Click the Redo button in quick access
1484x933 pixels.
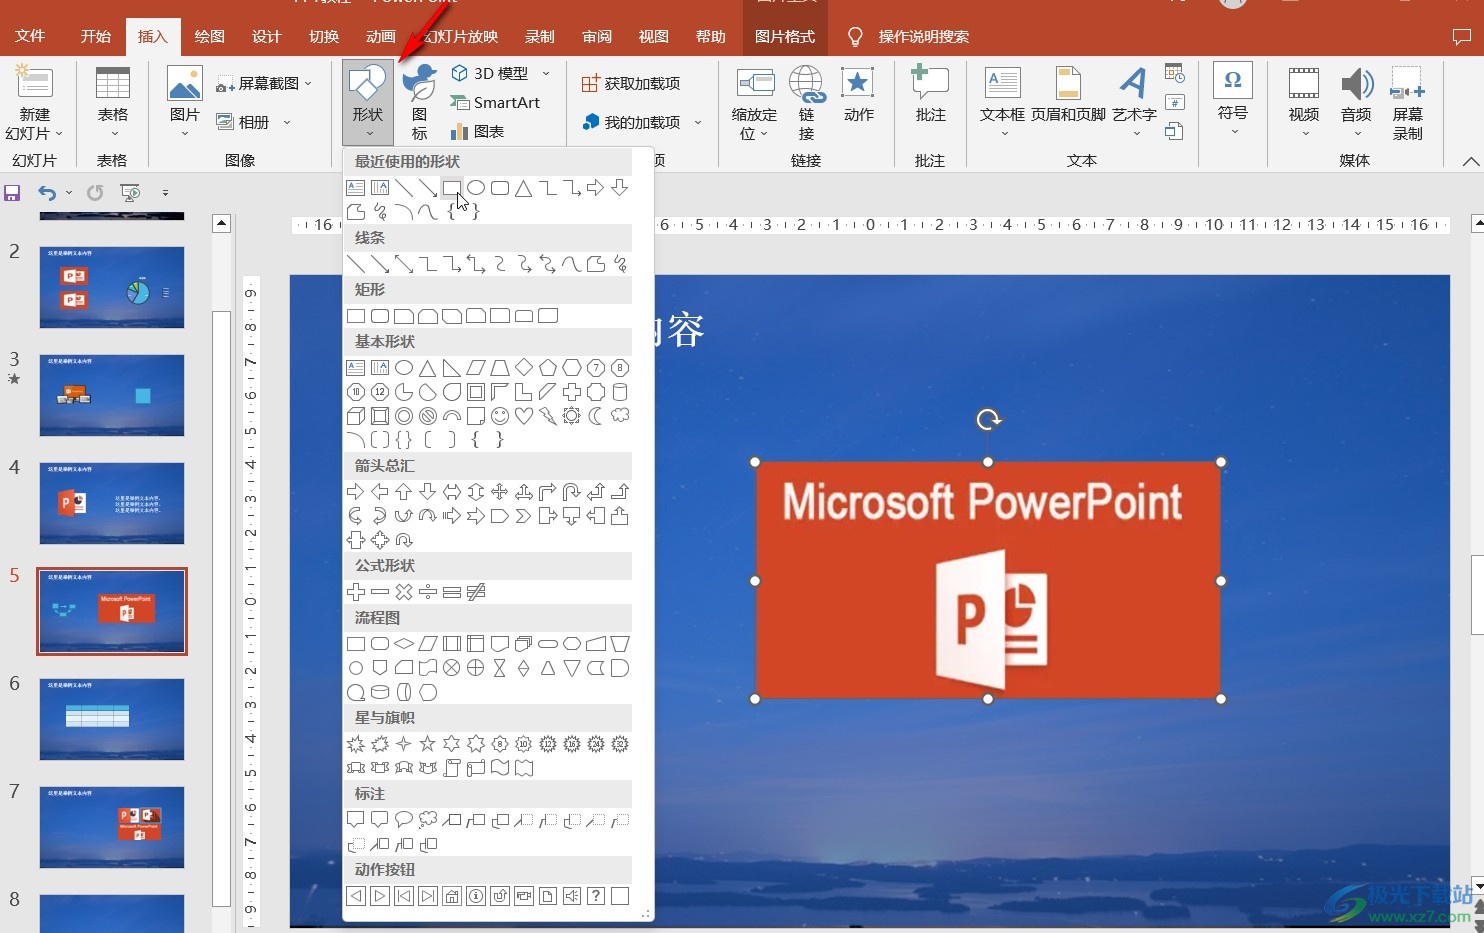coord(95,193)
